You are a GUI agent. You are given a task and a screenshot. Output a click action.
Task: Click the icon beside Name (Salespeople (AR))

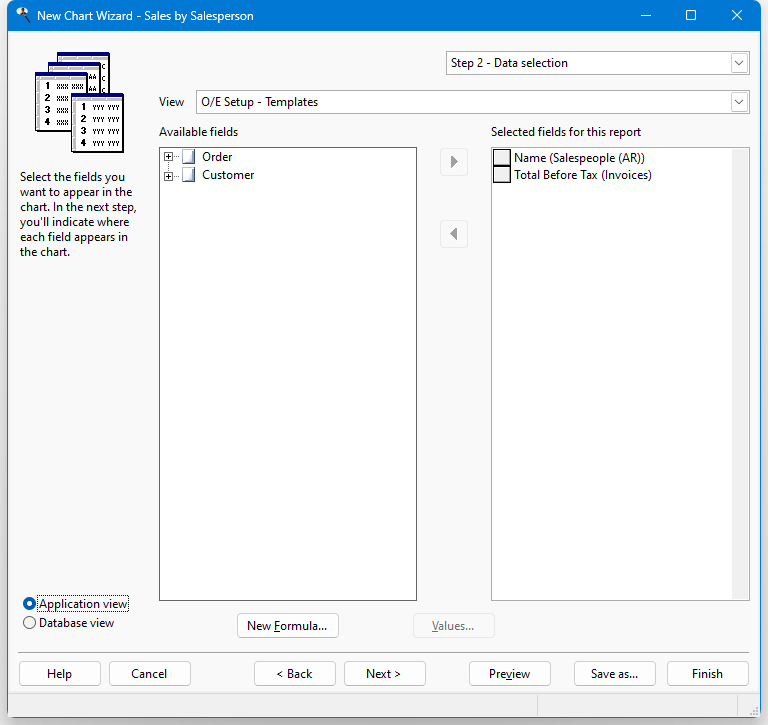tap(502, 158)
